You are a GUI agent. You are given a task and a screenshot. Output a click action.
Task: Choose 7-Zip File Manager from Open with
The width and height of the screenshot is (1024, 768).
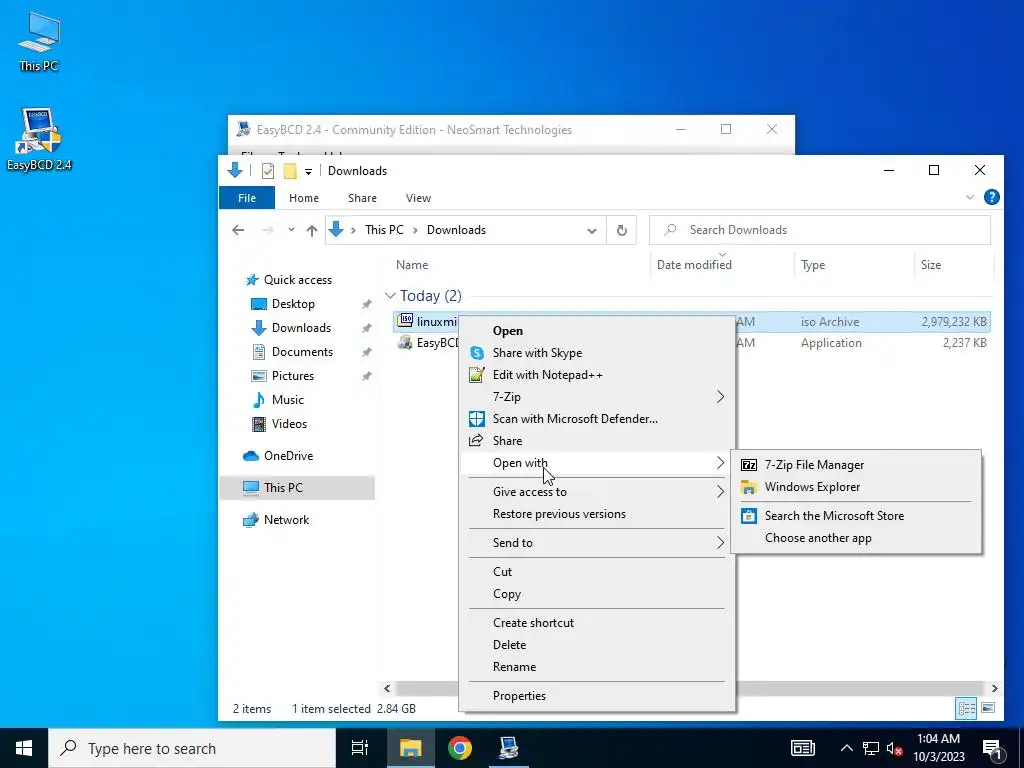point(856,465)
